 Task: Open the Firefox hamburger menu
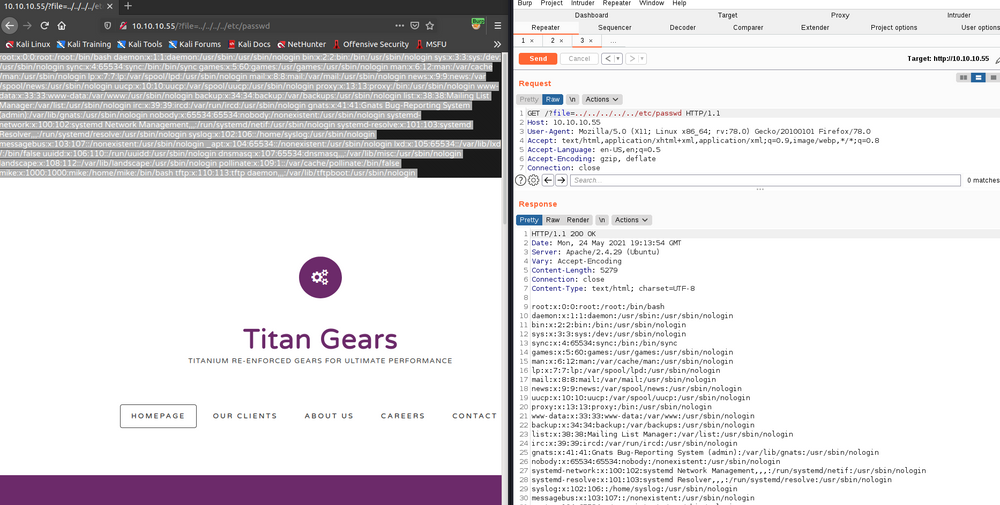click(x=497, y=25)
